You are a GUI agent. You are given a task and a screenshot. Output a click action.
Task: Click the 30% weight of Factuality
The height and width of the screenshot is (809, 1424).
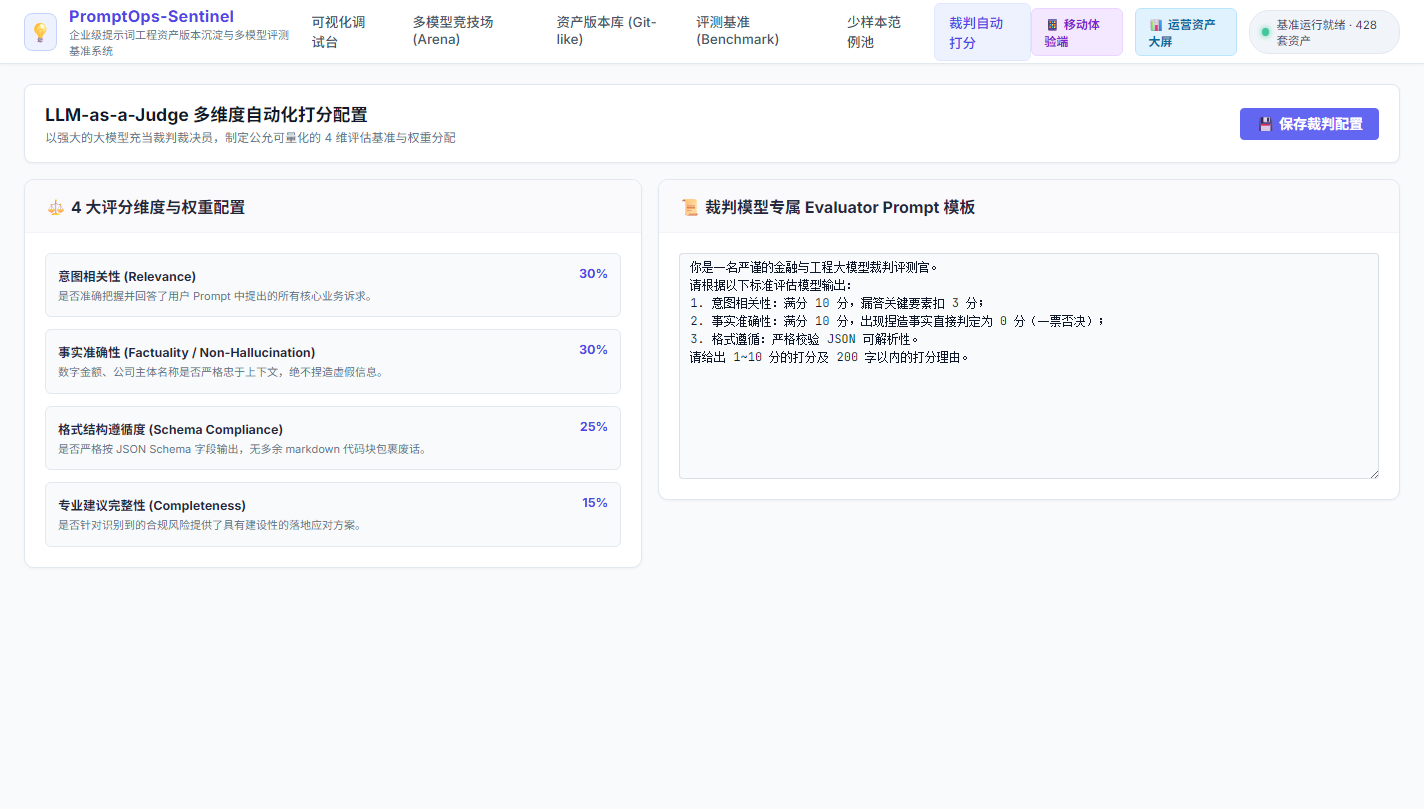click(593, 350)
